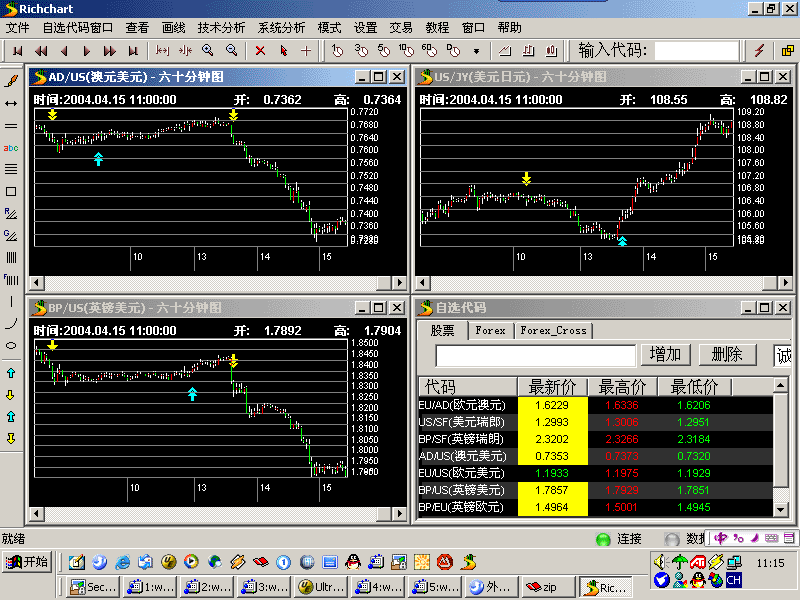Screen dimensions: 800x600
Task: Switch to the Forex_Cross tab
Action: (x=554, y=331)
